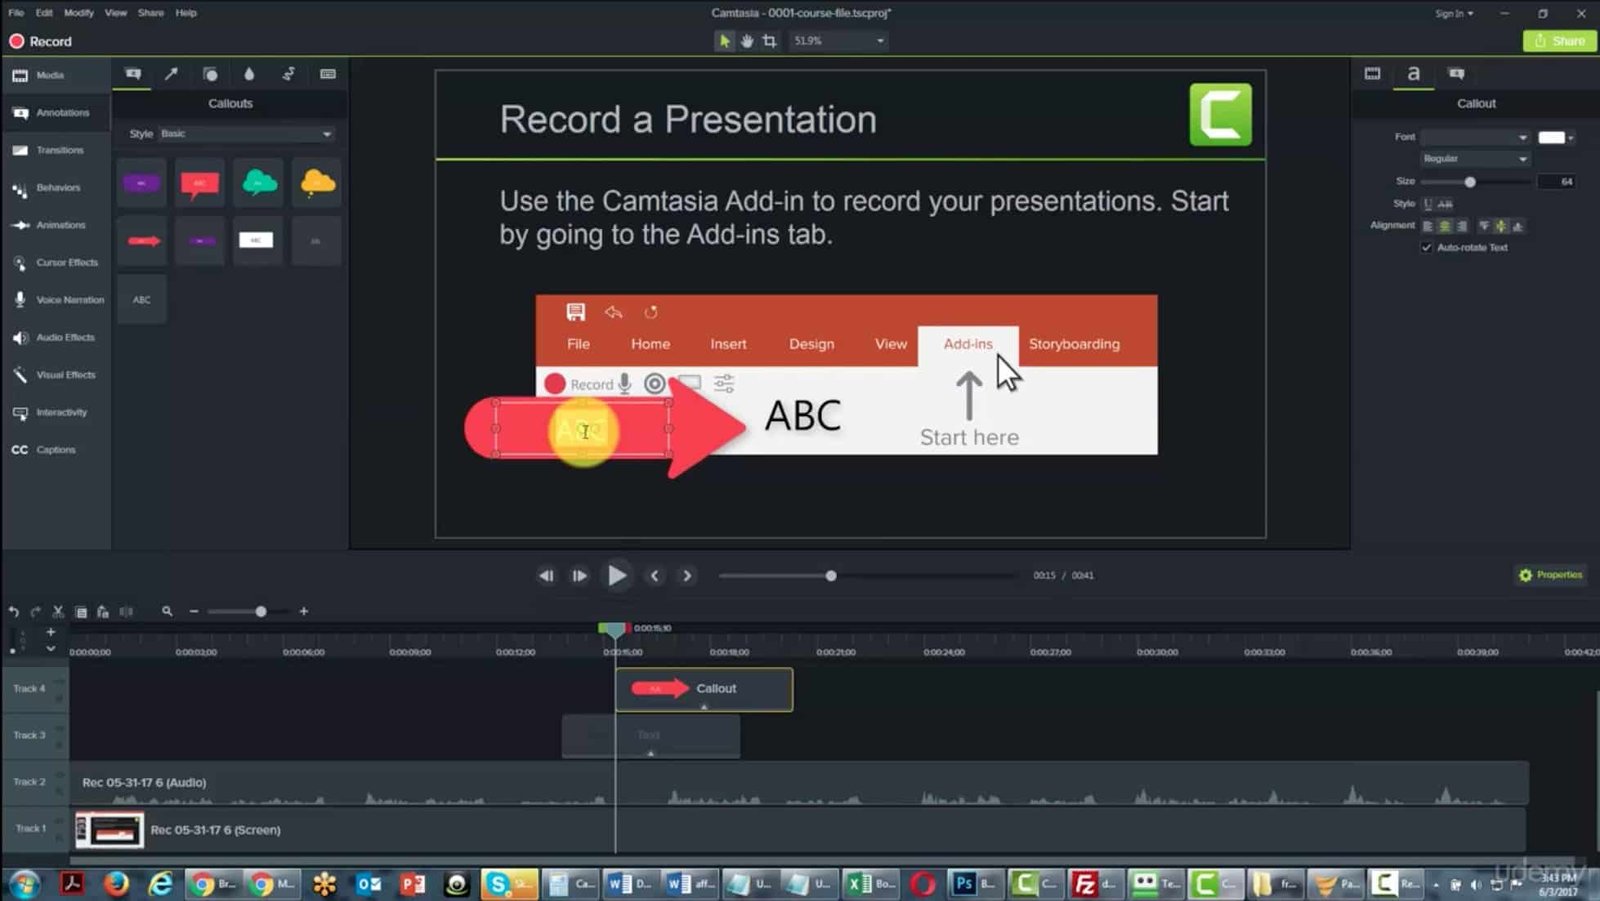Open the Share menu

151,13
